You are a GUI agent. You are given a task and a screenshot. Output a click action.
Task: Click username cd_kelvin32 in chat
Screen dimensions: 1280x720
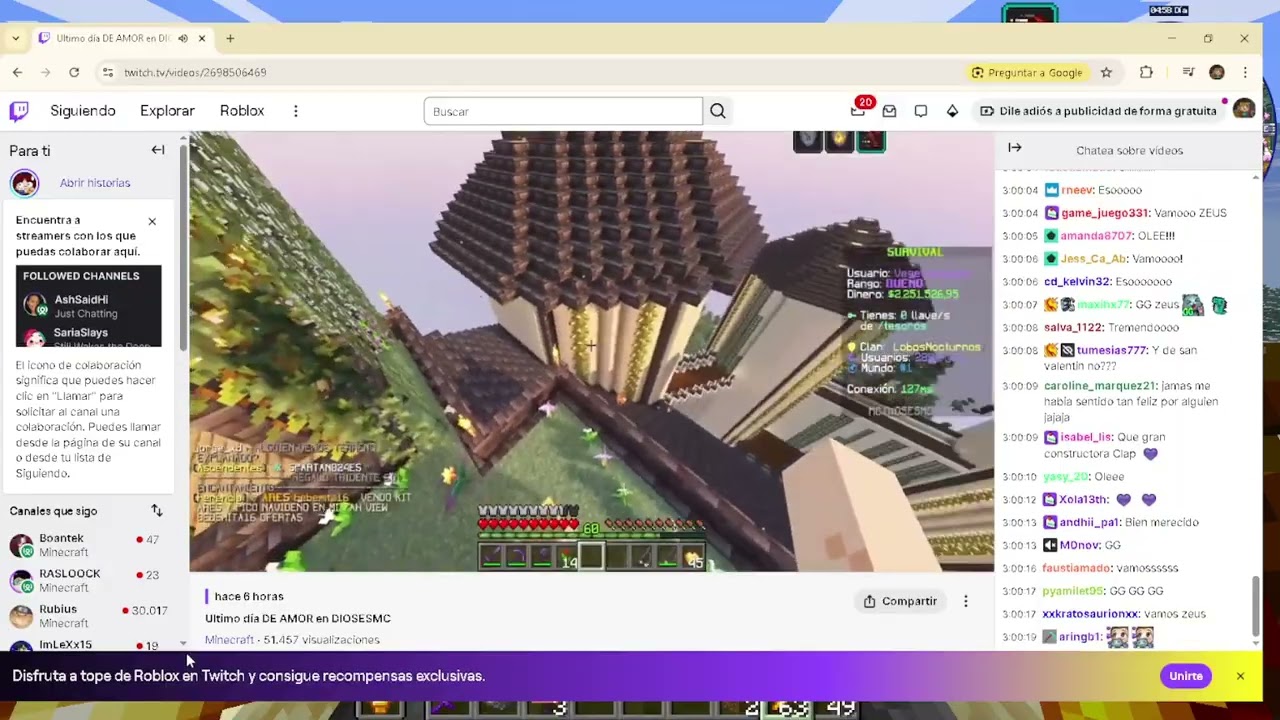pyautogui.click(x=1077, y=282)
